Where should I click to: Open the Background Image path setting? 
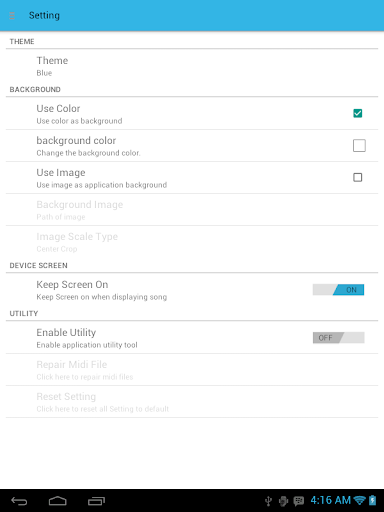(192, 210)
